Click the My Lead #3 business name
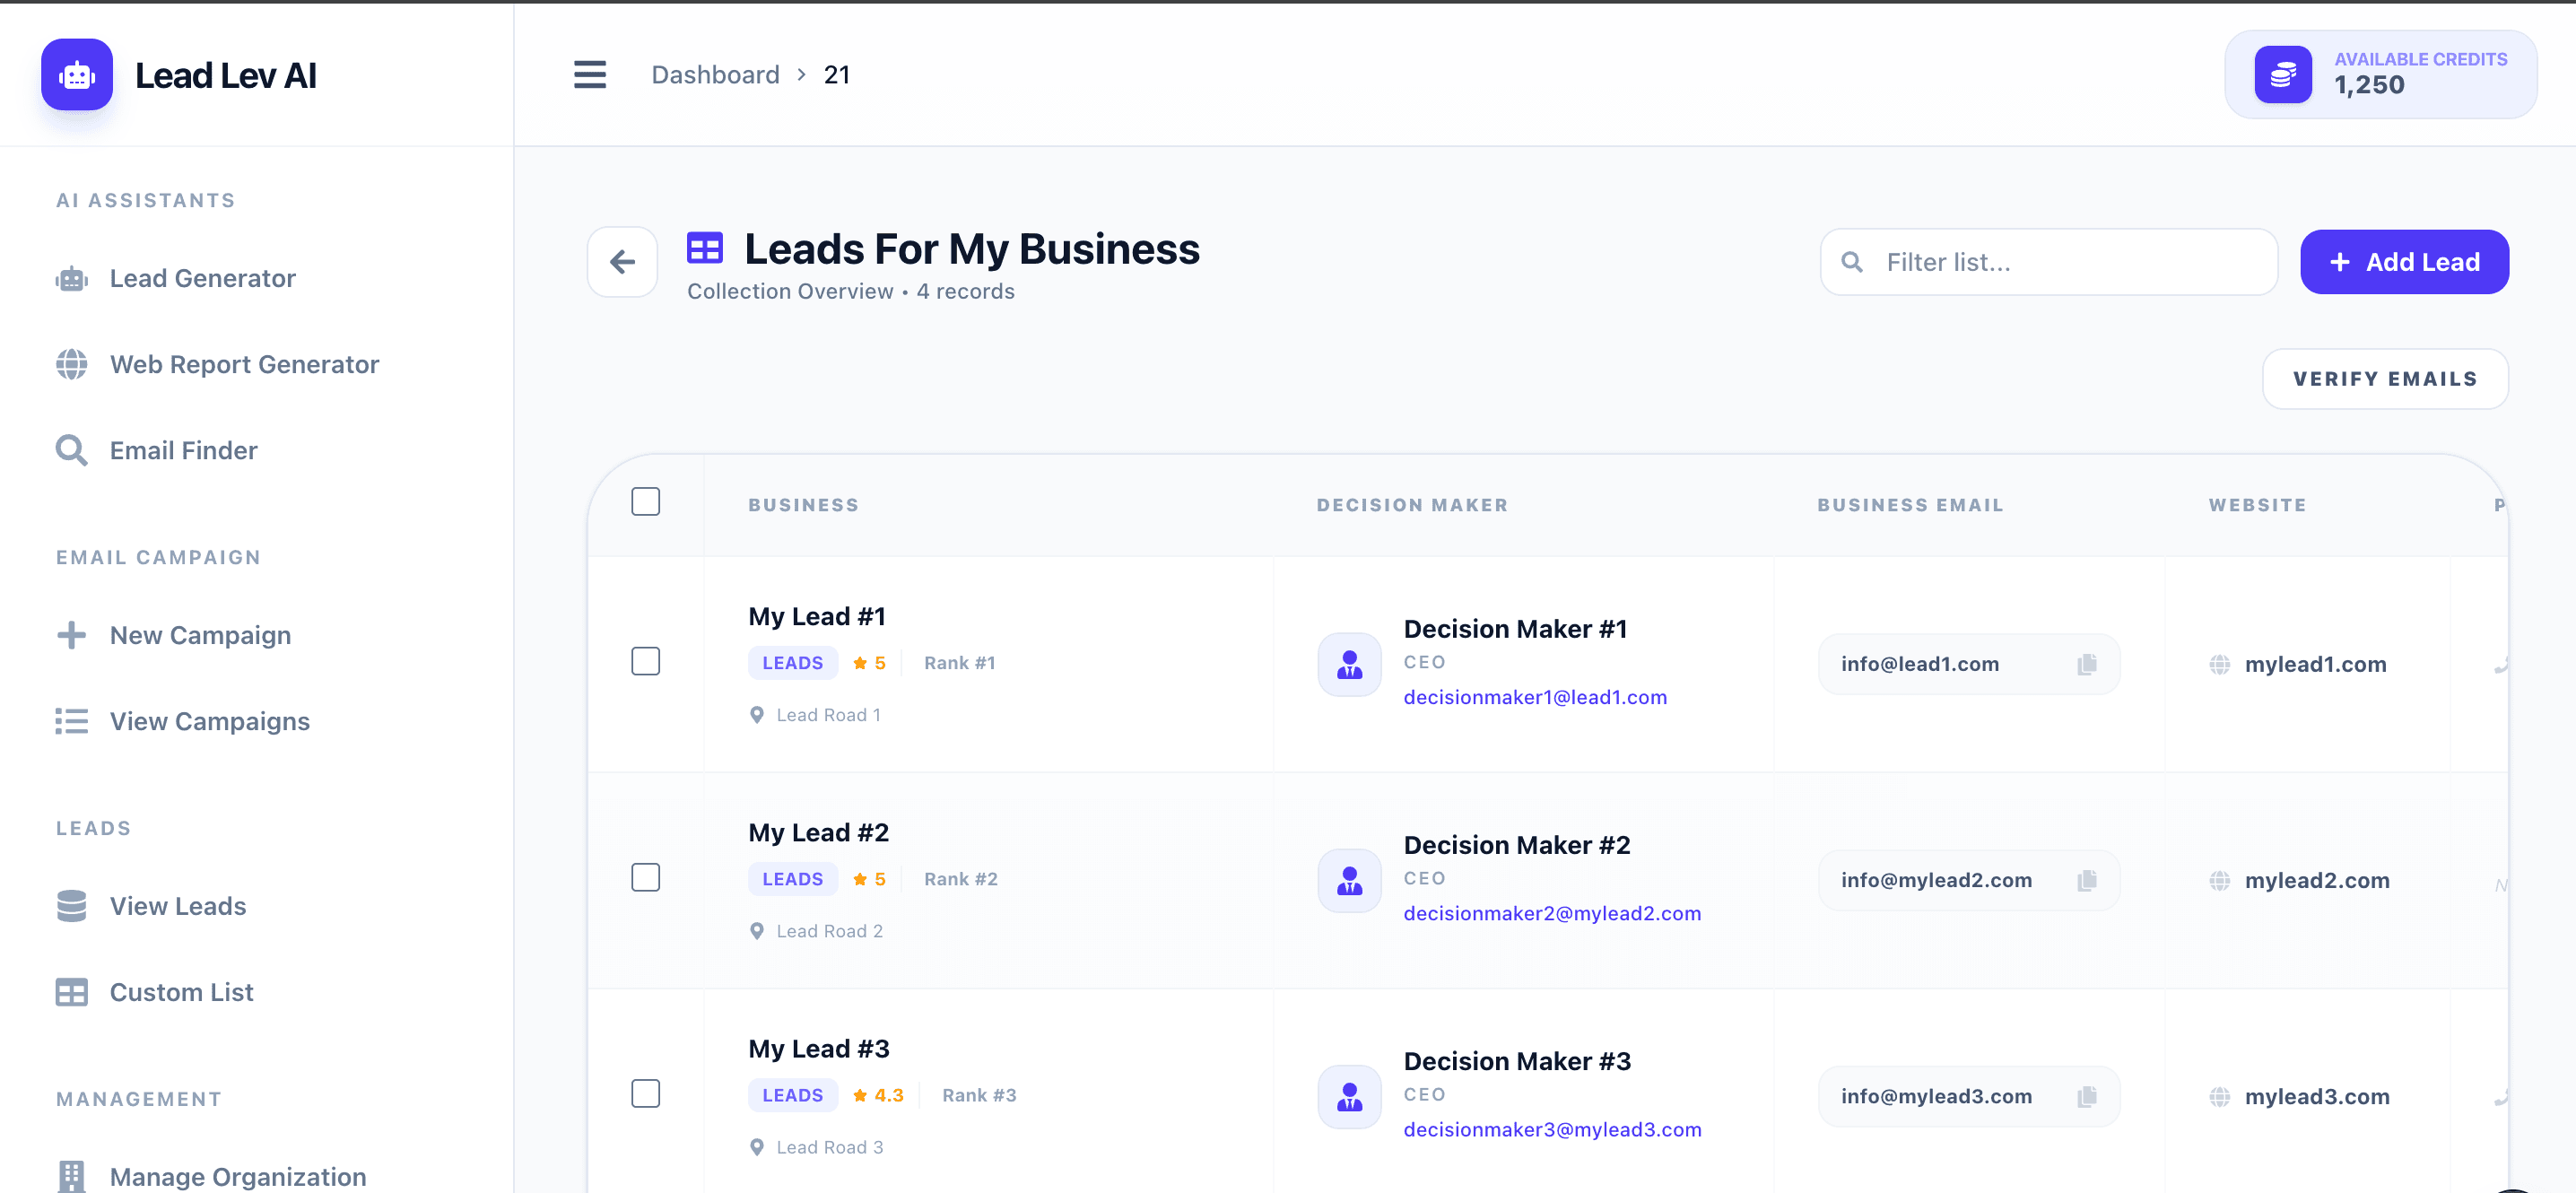The image size is (2576, 1193). pyautogui.click(x=818, y=1048)
